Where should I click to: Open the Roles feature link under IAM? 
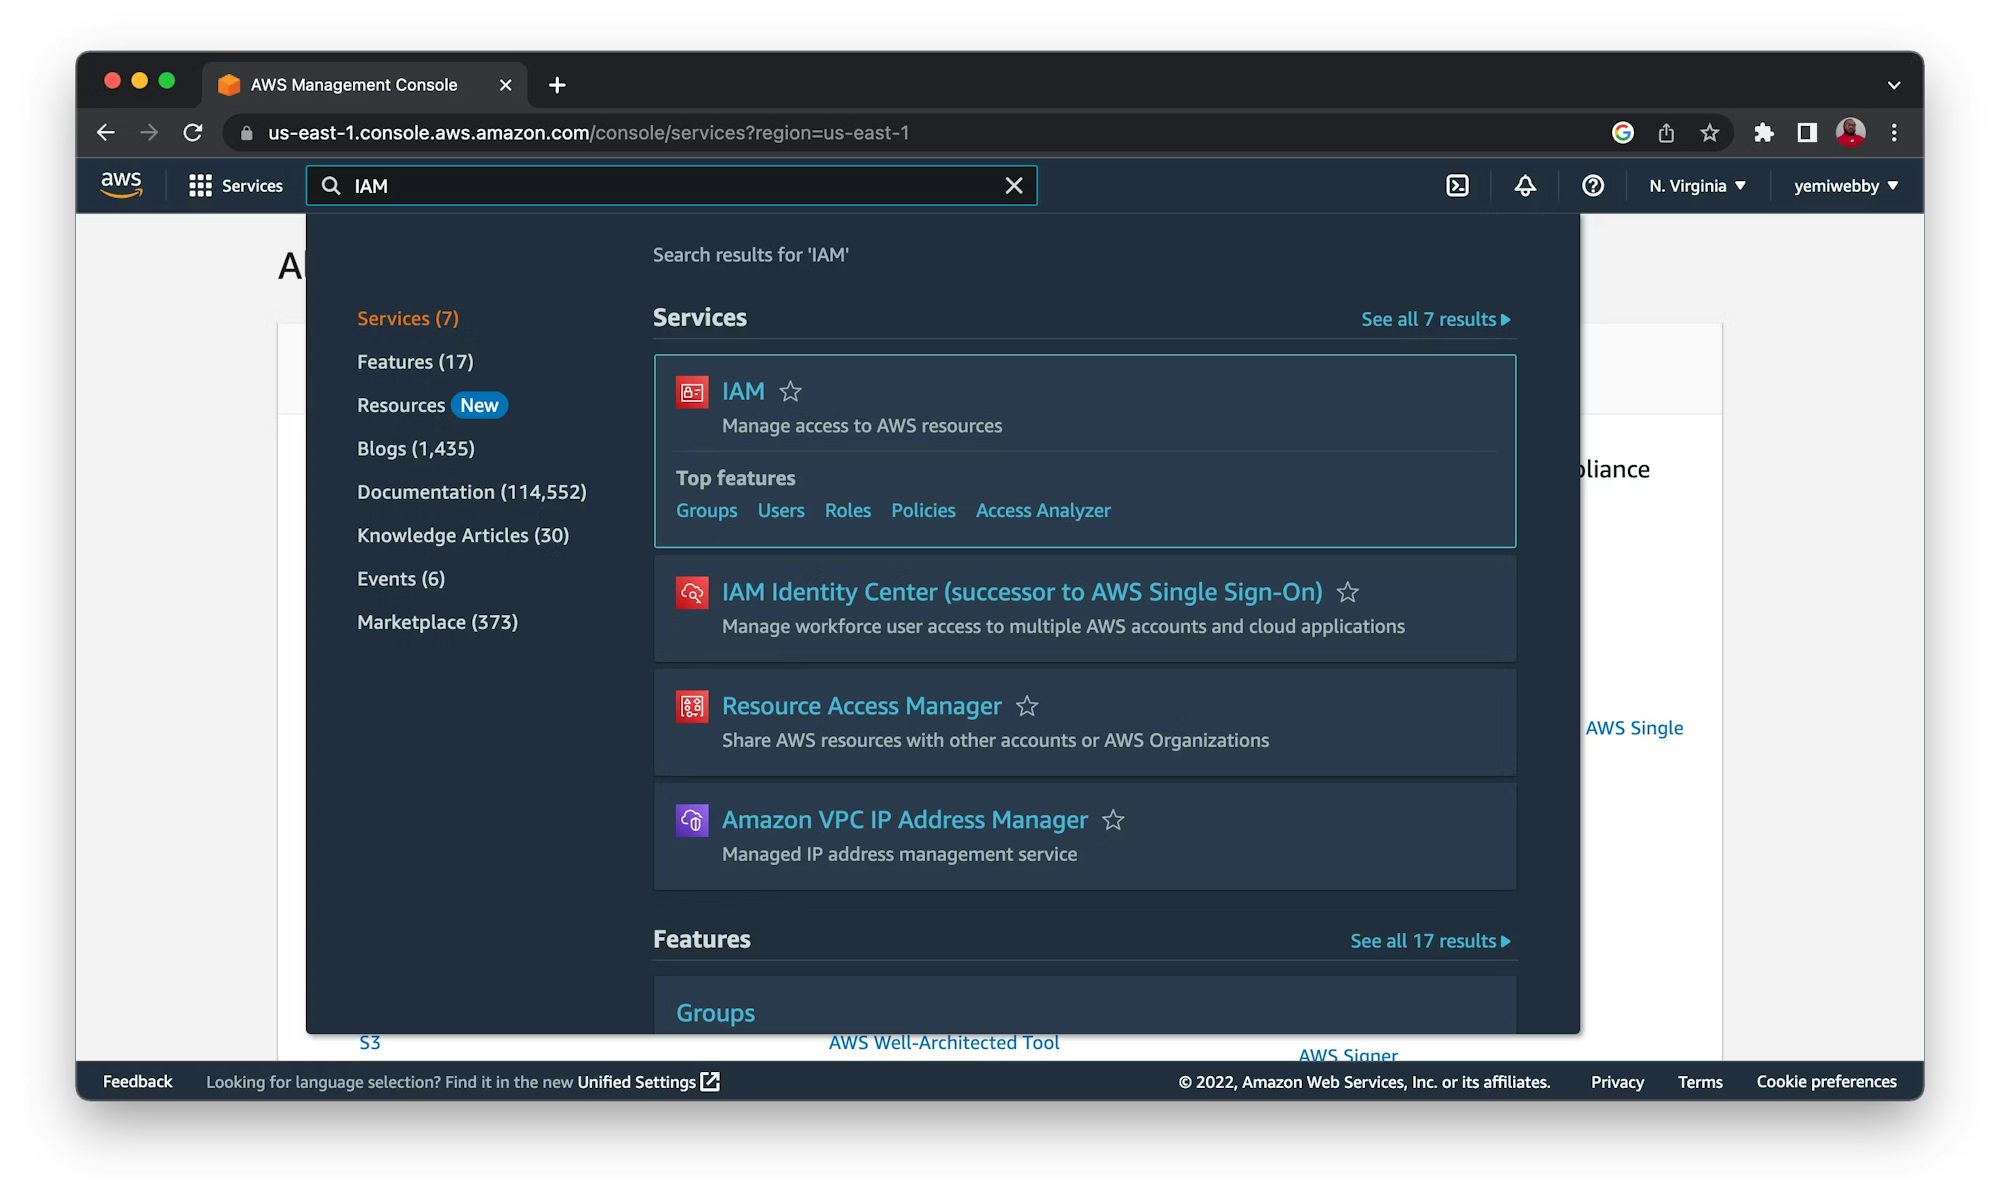847,510
